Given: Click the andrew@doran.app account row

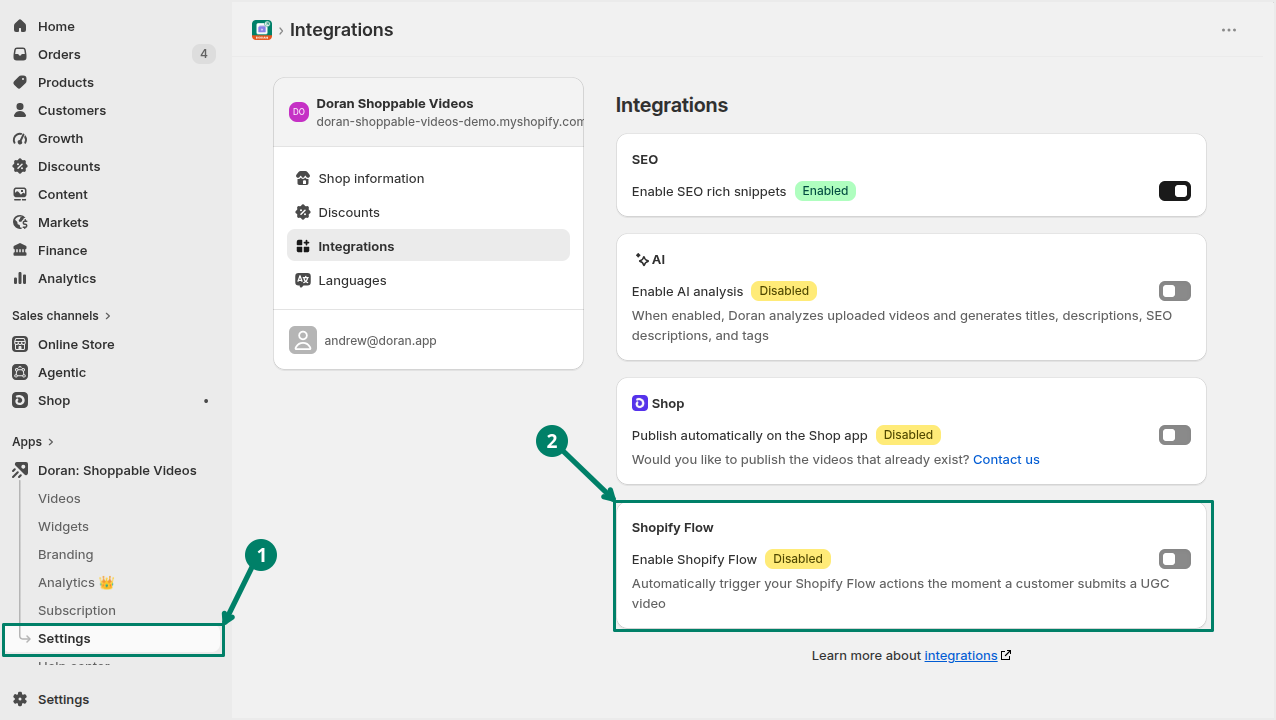Looking at the screenshot, I should click(428, 340).
